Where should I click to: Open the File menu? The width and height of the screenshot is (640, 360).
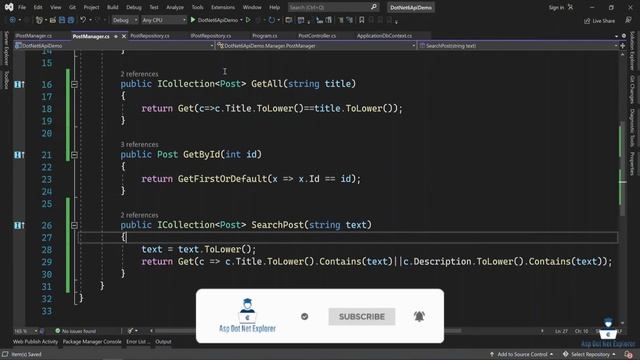pyautogui.click(x=22, y=7)
